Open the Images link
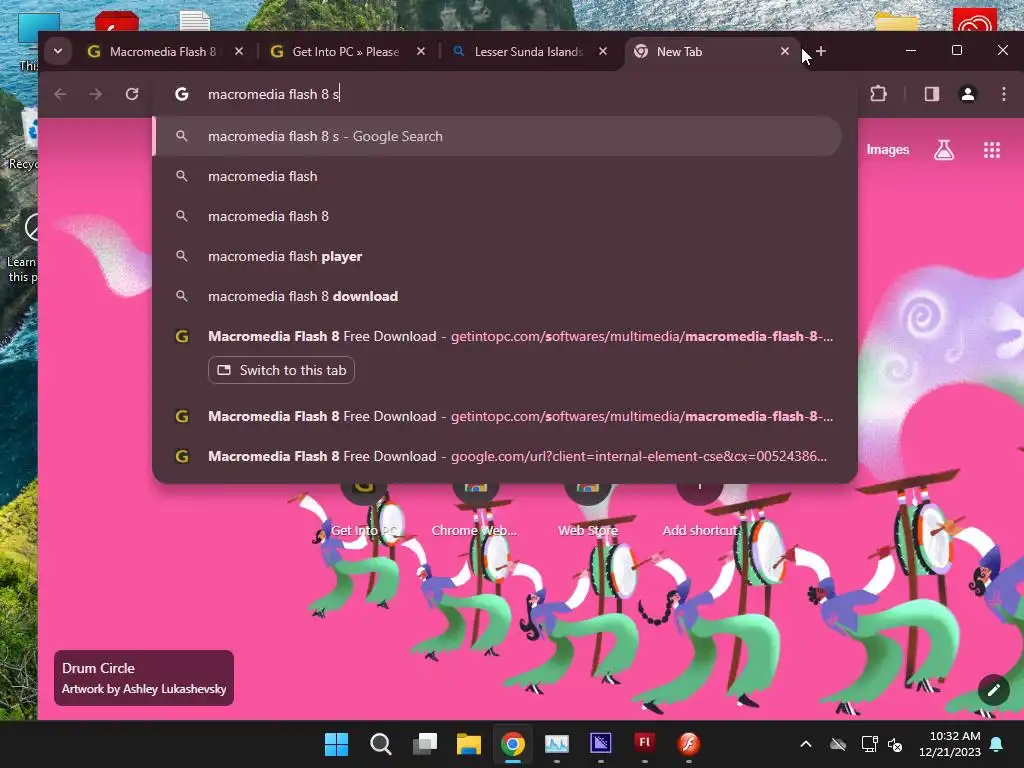Viewport: 1024px width, 768px height. tap(888, 150)
